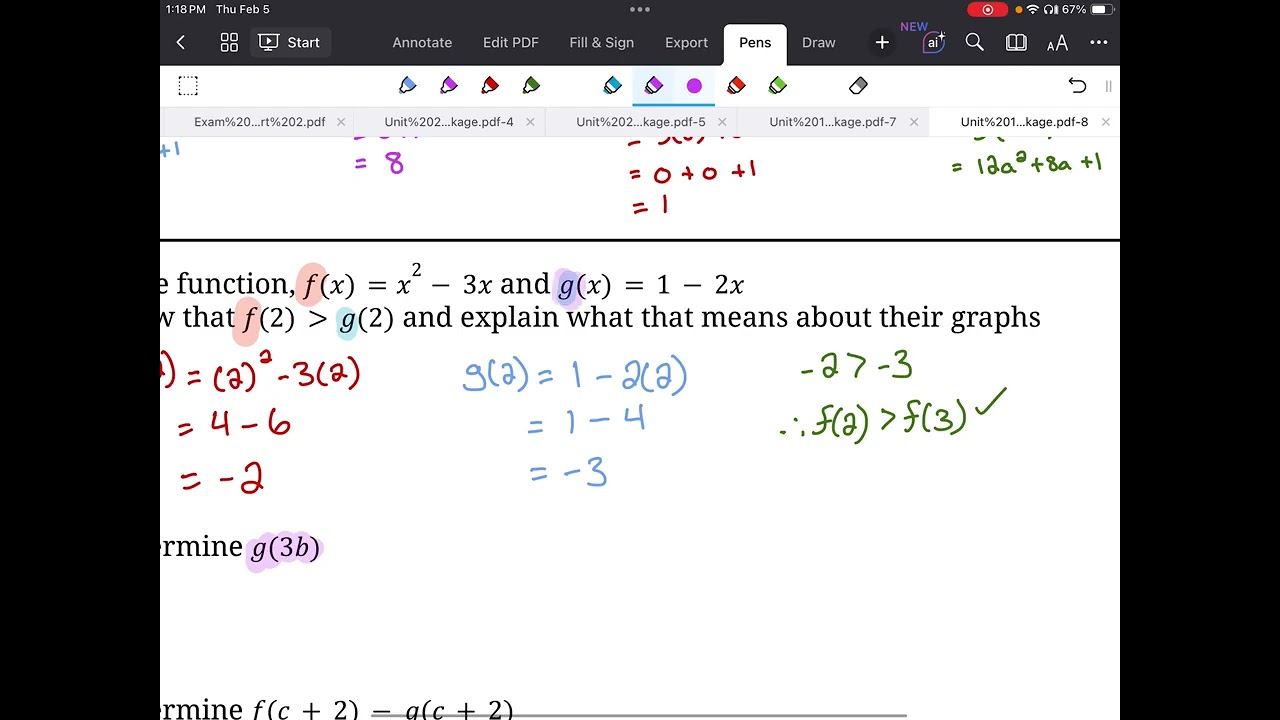The width and height of the screenshot is (1280, 720).
Task: Switch to the Draw tab
Action: [x=818, y=42]
